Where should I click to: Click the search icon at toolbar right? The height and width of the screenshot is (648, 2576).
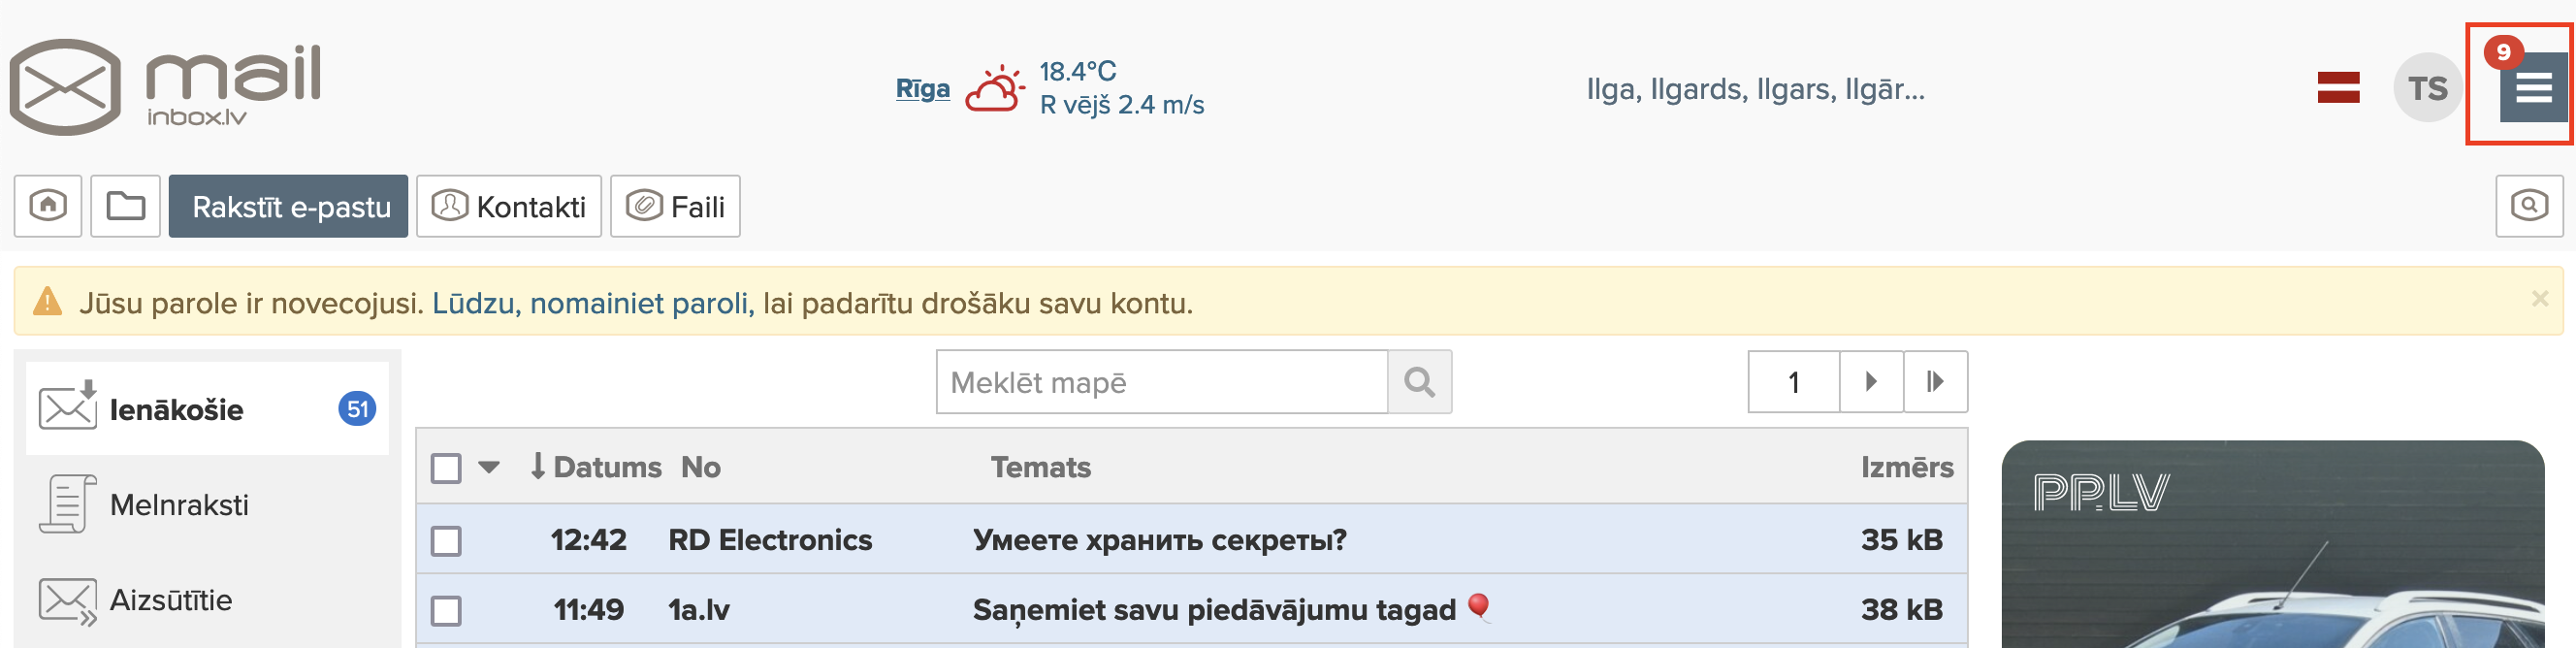2528,206
